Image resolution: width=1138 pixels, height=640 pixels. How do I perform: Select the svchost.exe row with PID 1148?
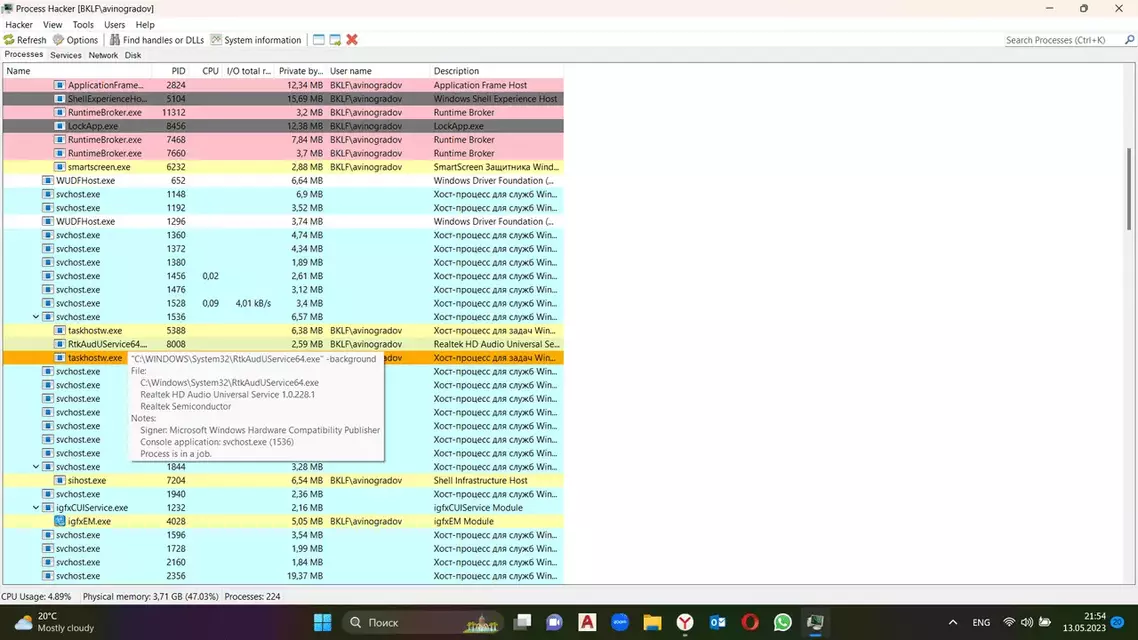tap(283, 194)
